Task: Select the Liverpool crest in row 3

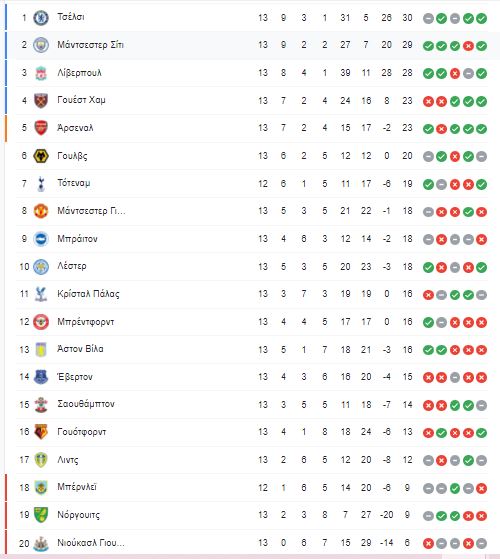Action: pos(41,73)
